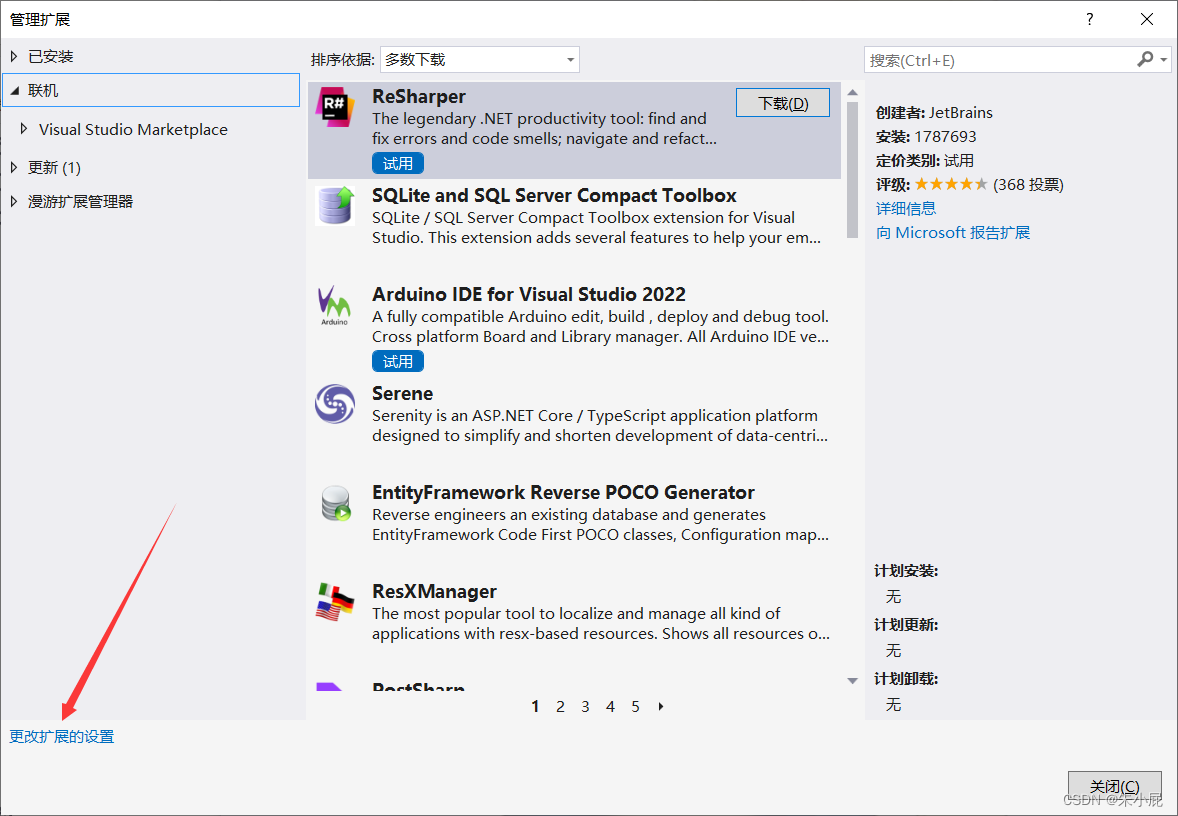Open the 详细信息 link
Image resolution: width=1178 pixels, height=816 pixels.
906,208
